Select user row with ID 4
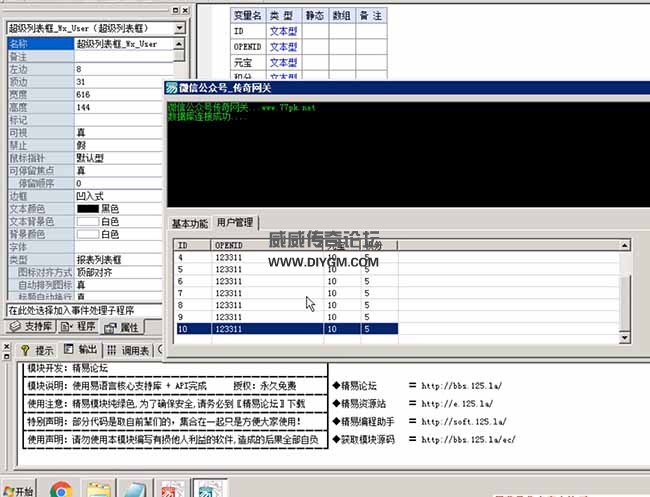Image resolution: width=650 pixels, height=497 pixels. pos(286,257)
